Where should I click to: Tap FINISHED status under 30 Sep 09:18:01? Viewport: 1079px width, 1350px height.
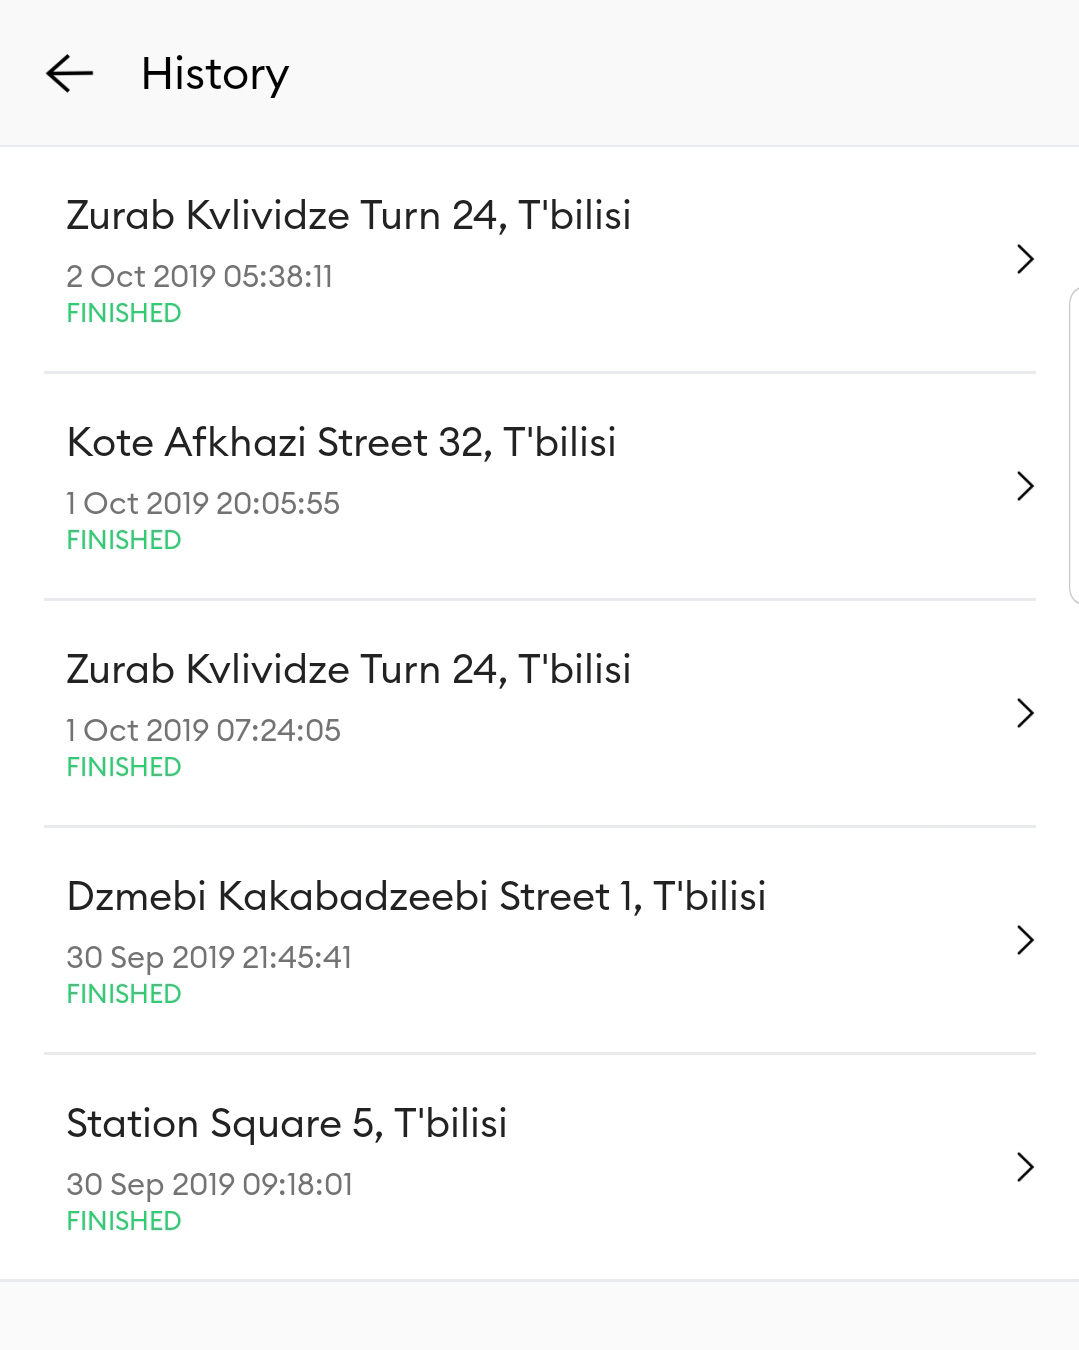[124, 1221]
